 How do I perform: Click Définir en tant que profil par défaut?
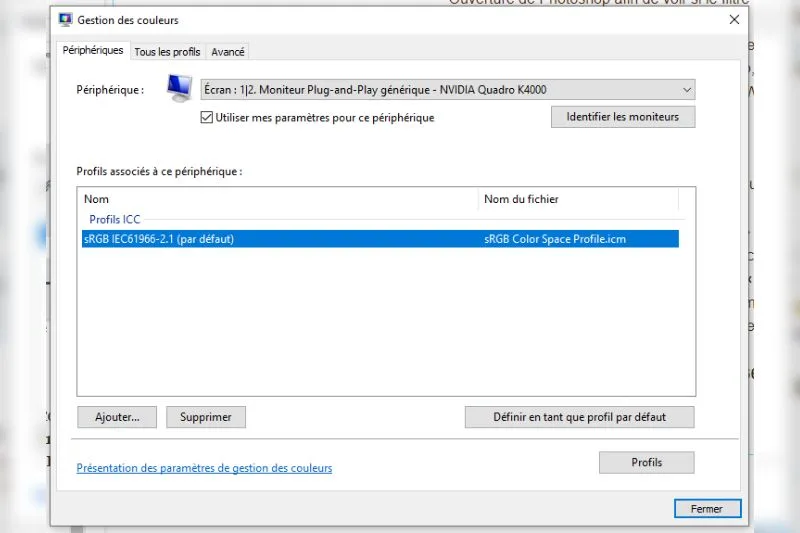click(x=580, y=417)
